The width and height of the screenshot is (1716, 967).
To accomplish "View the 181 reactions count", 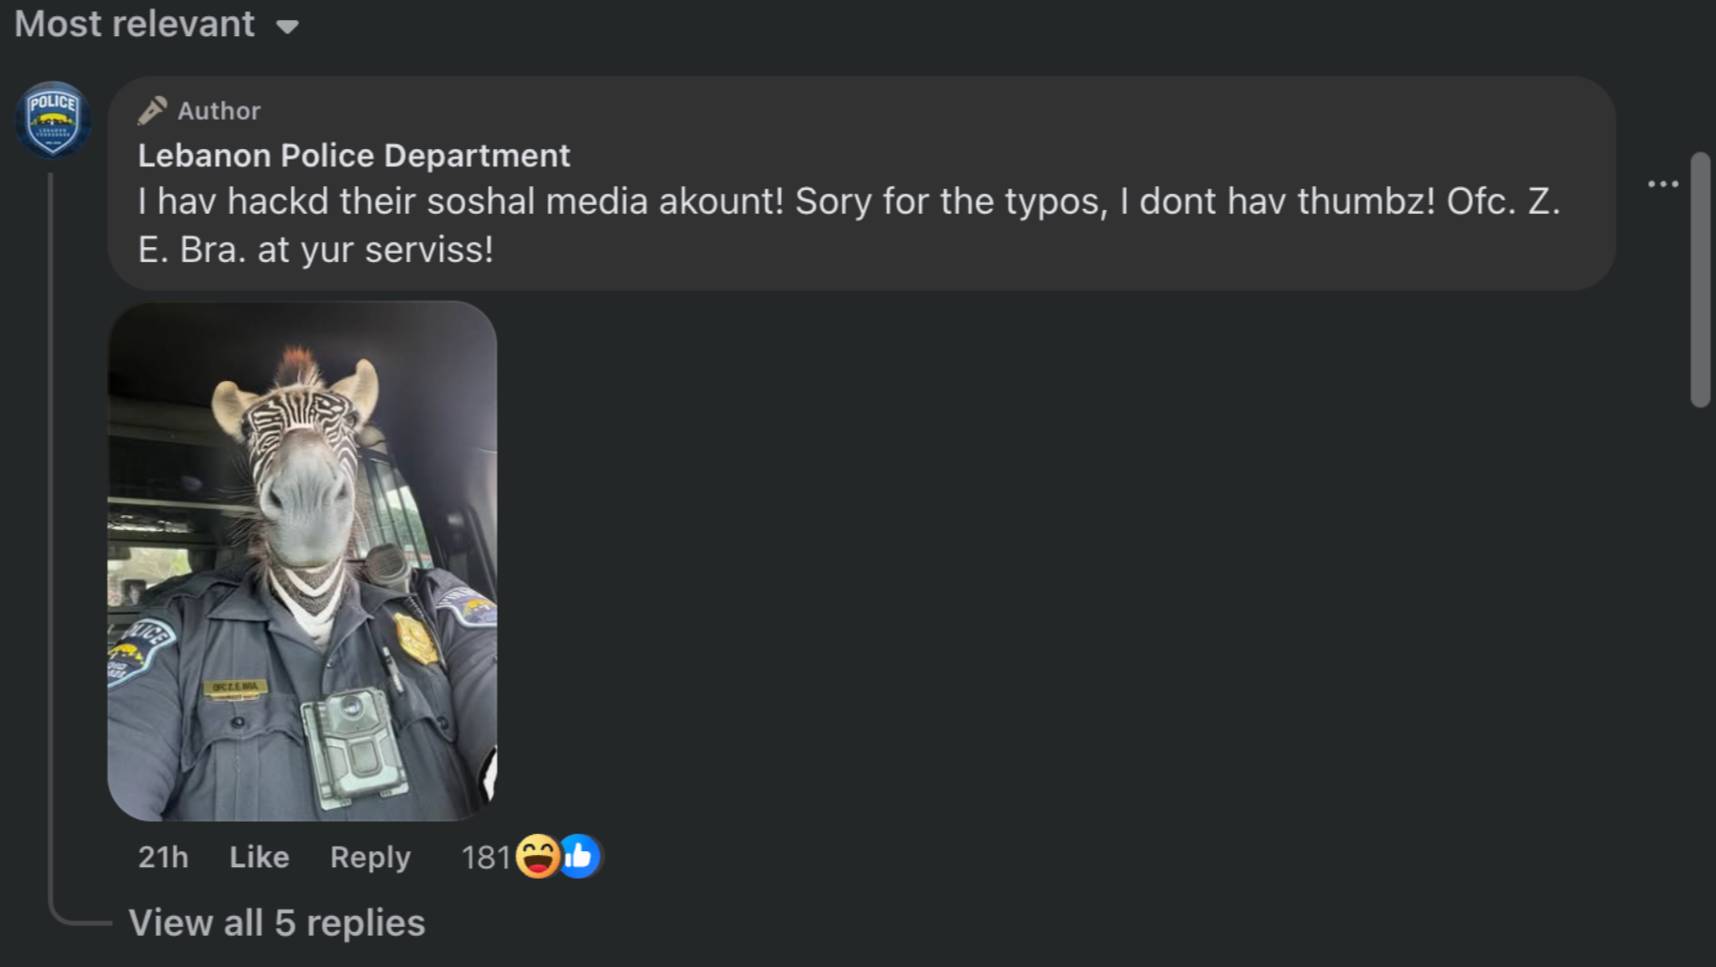I will click(486, 857).
